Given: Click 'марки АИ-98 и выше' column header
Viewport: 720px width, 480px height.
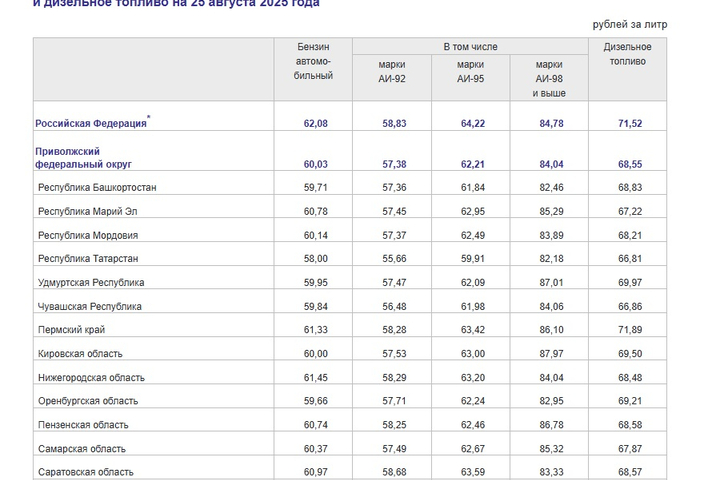Looking at the screenshot, I should tap(549, 79).
